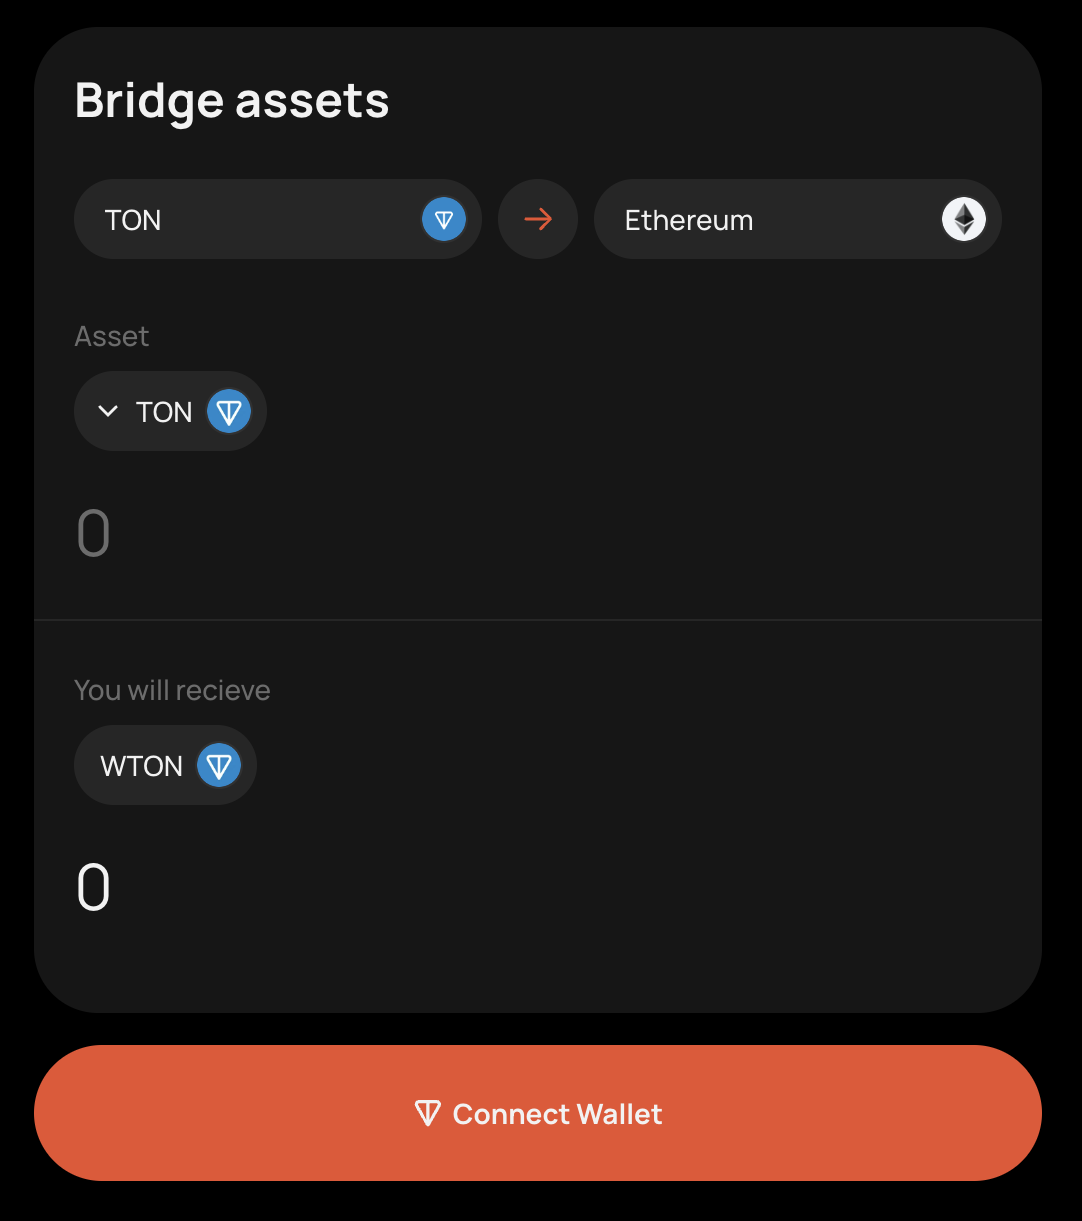This screenshot has width=1082, height=1221.
Task: Click the TON logo in Asset selector
Action: 228,411
